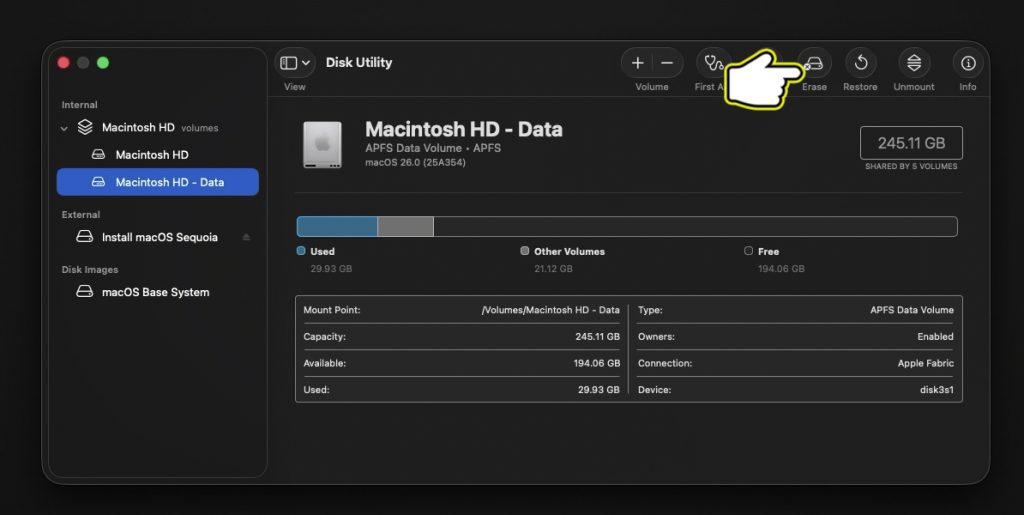Select Install macOS Sequoia external disk
This screenshot has height=515, width=1024.
point(159,238)
